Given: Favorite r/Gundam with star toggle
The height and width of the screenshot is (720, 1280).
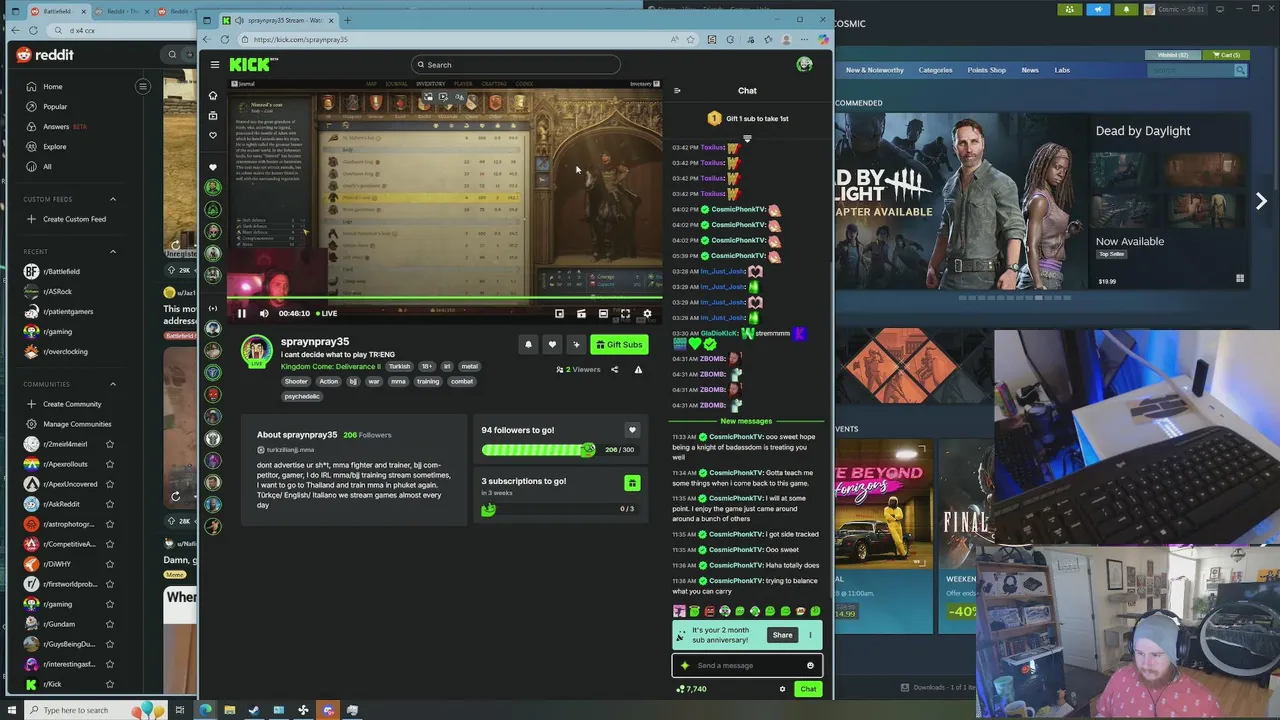Looking at the screenshot, I should click(x=110, y=624).
